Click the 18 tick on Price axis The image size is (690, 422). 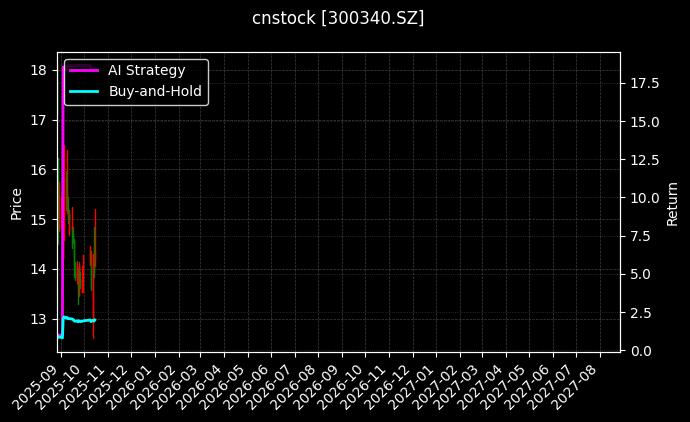tap(39, 70)
